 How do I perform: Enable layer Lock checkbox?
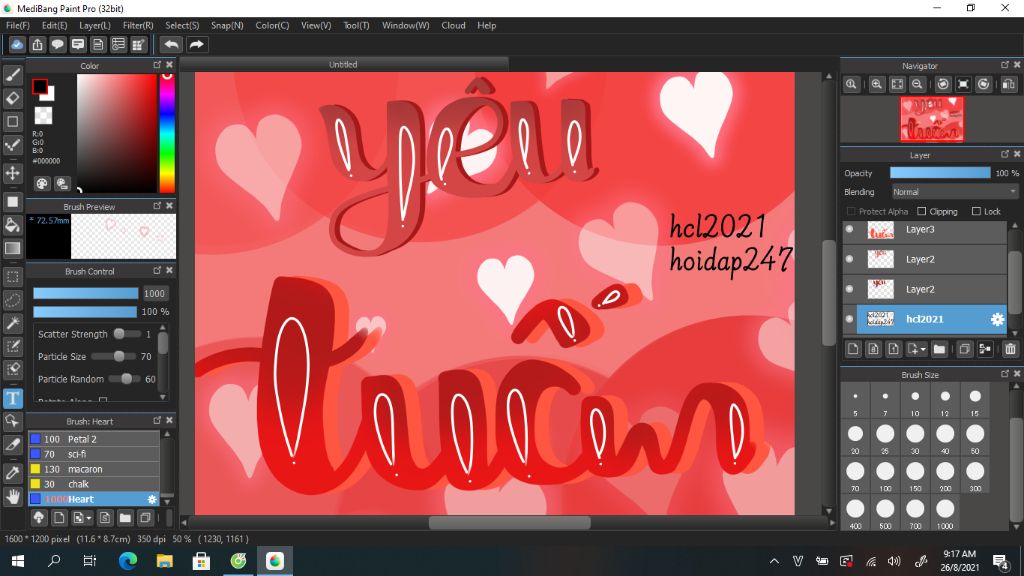(x=976, y=211)
